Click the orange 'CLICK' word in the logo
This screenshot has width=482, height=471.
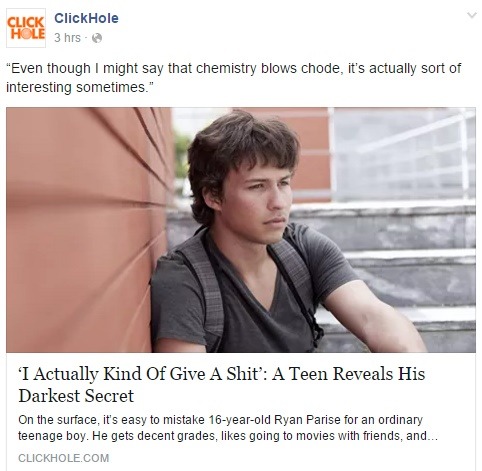(26, 22)
